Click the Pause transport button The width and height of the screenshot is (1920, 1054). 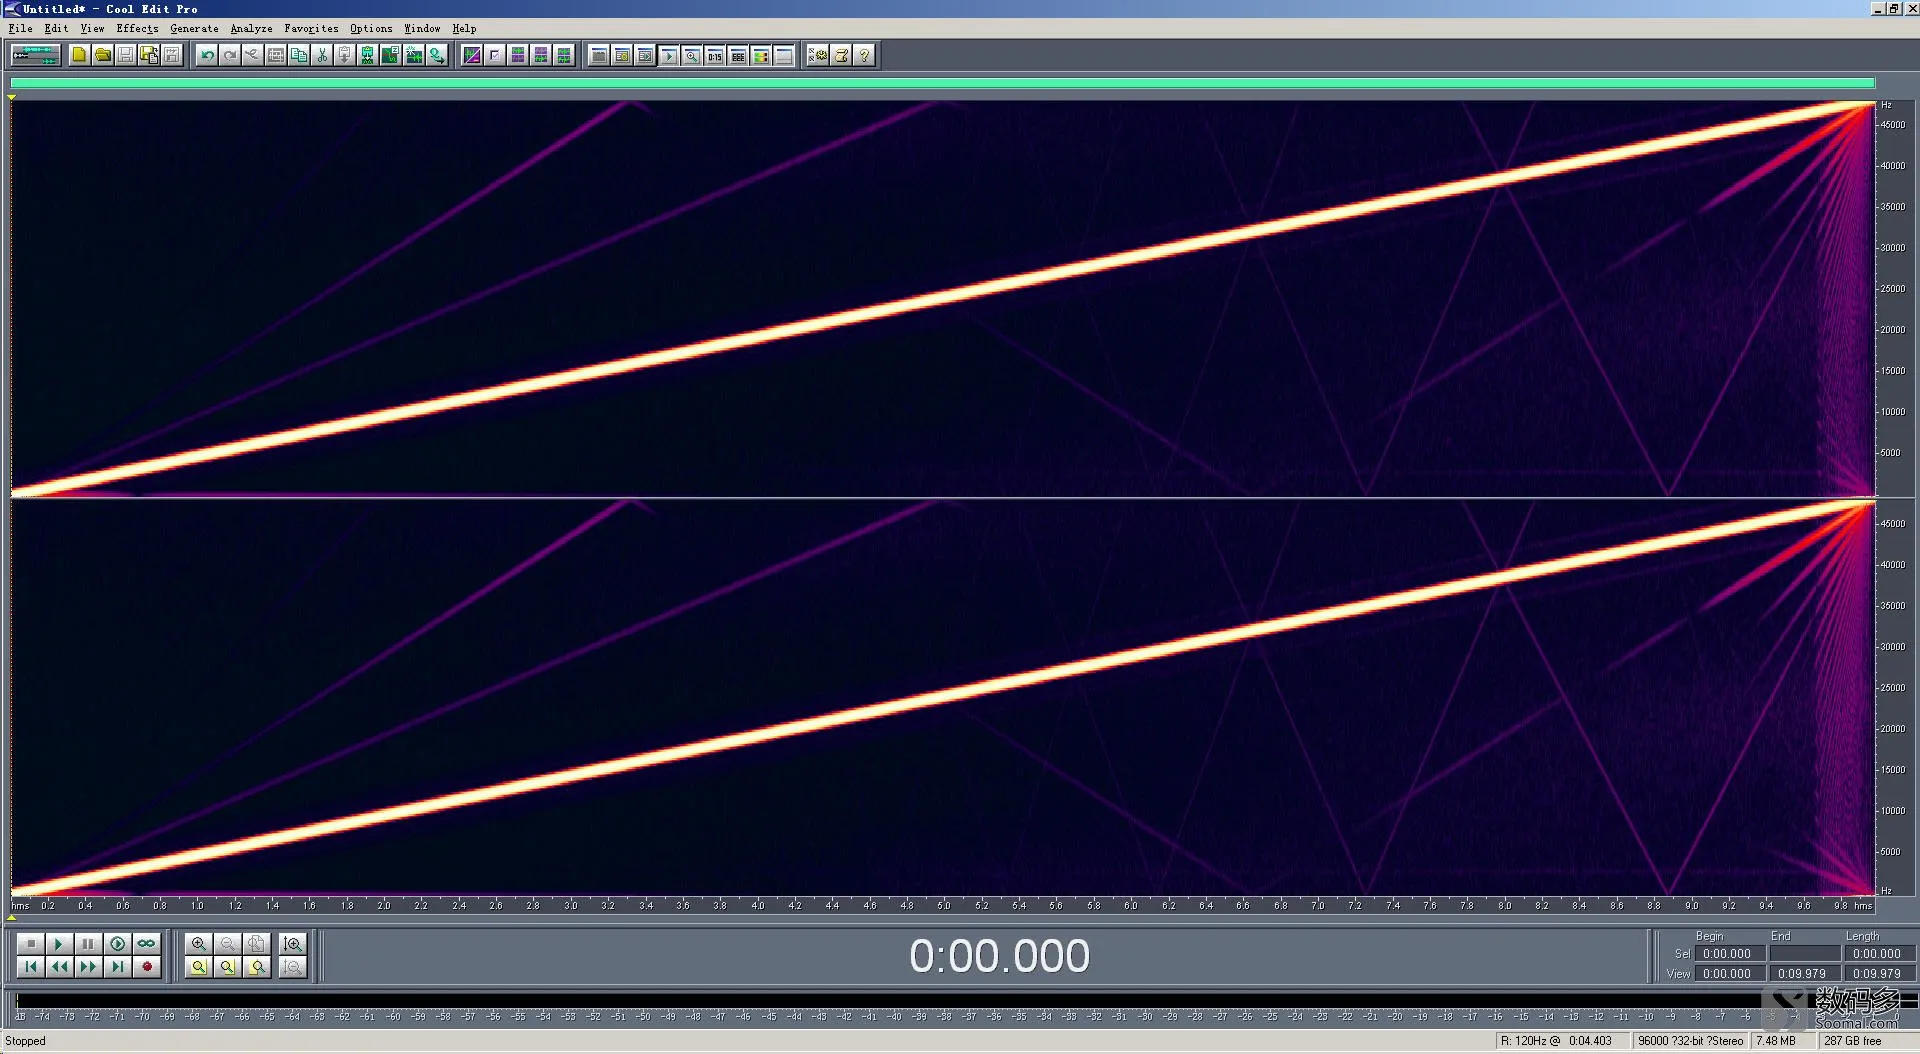tap(88, 943)
